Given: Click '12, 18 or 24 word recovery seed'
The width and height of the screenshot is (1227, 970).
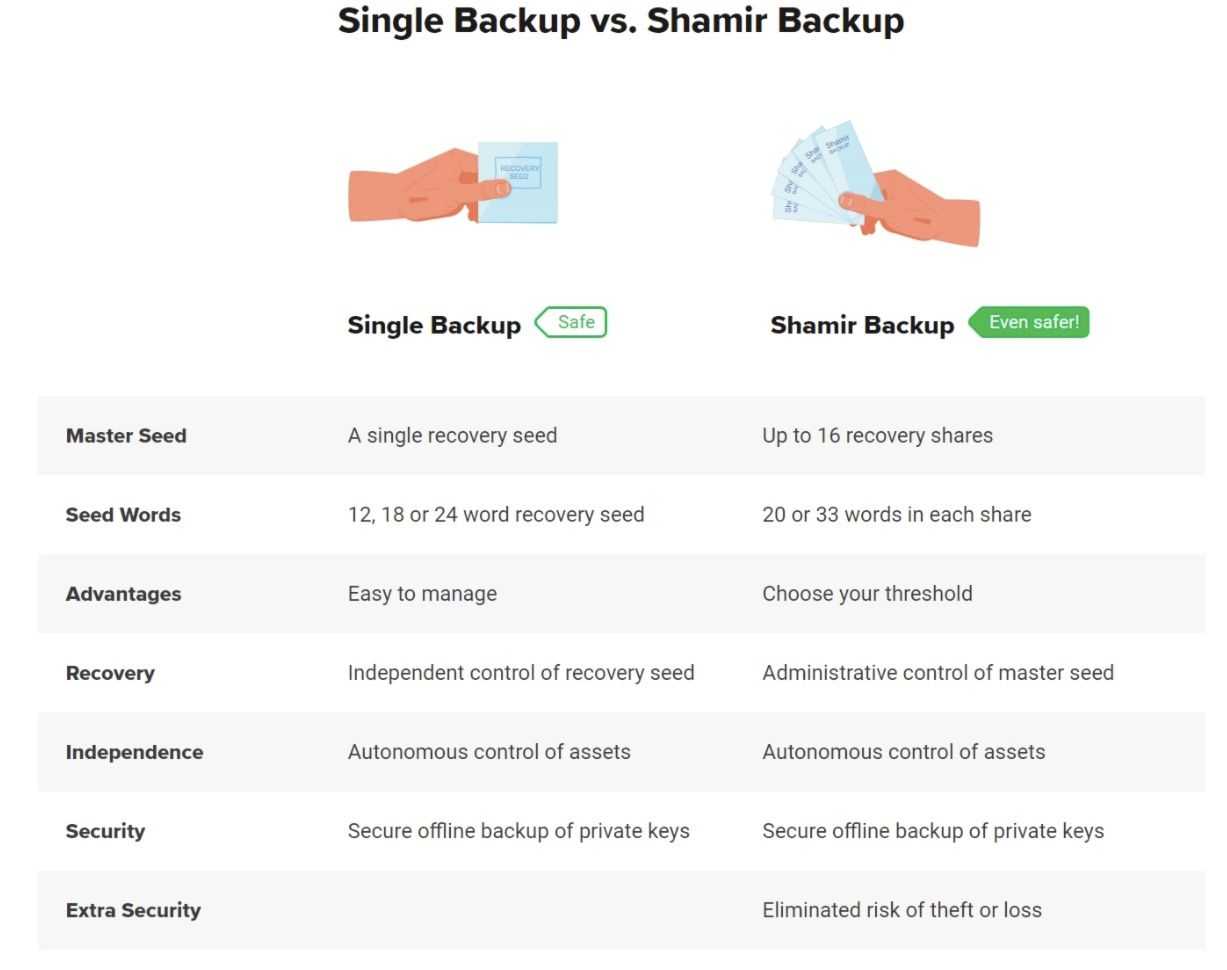Looking at the screenshot, I should pyautogui.click(x=495, y=514).
